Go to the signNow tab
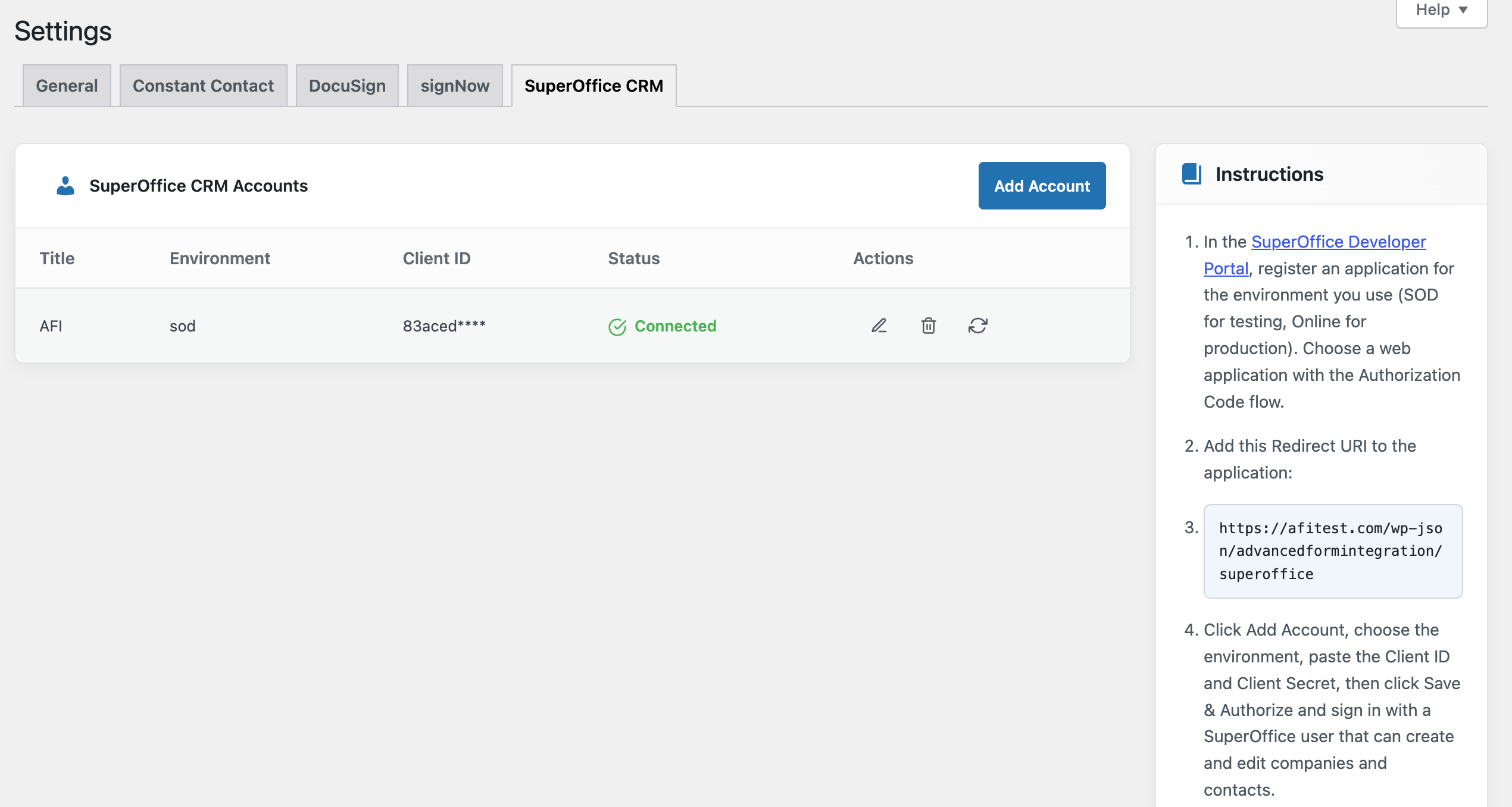This screenshot has height=807, width=1512. point(455,86)
